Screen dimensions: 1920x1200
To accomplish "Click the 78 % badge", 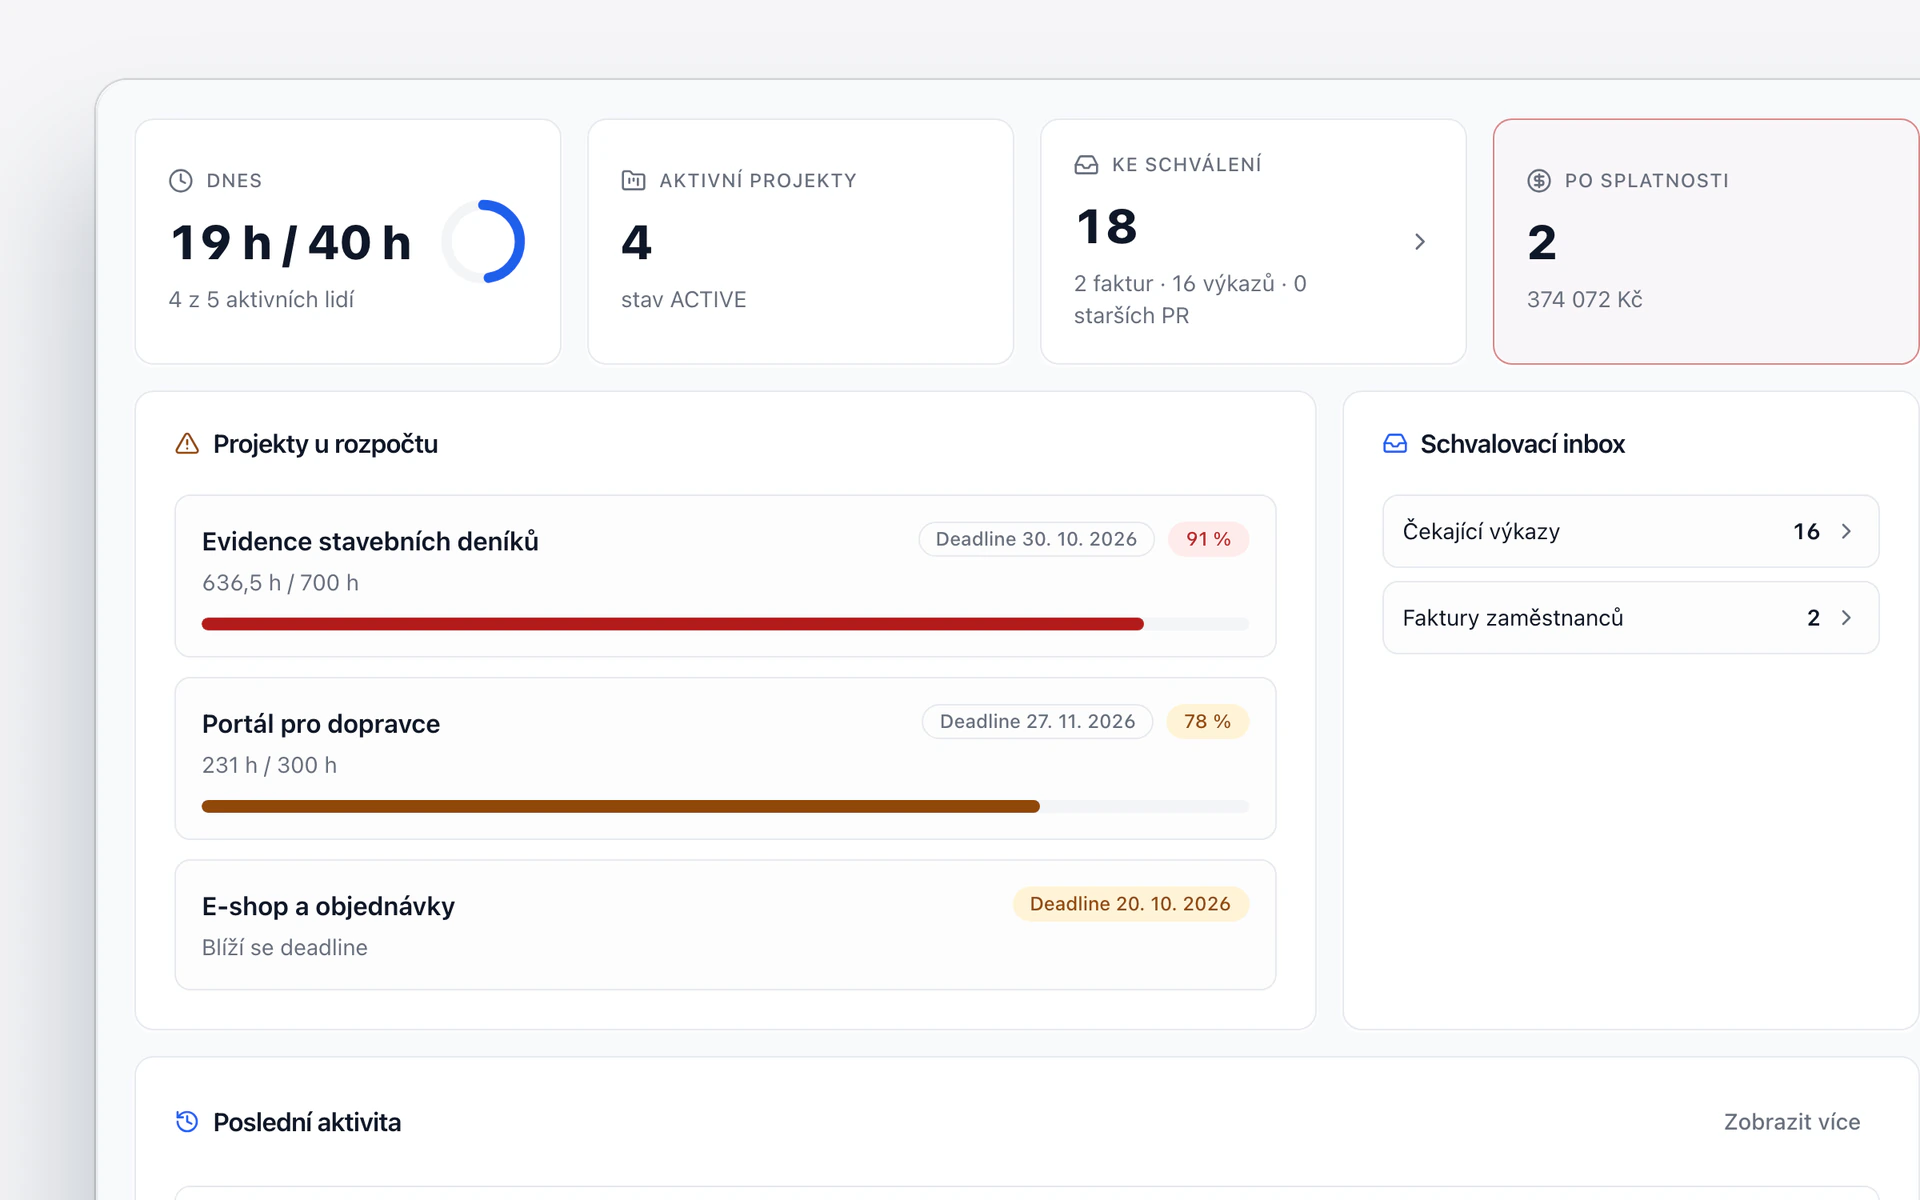I will (1207, 721).
